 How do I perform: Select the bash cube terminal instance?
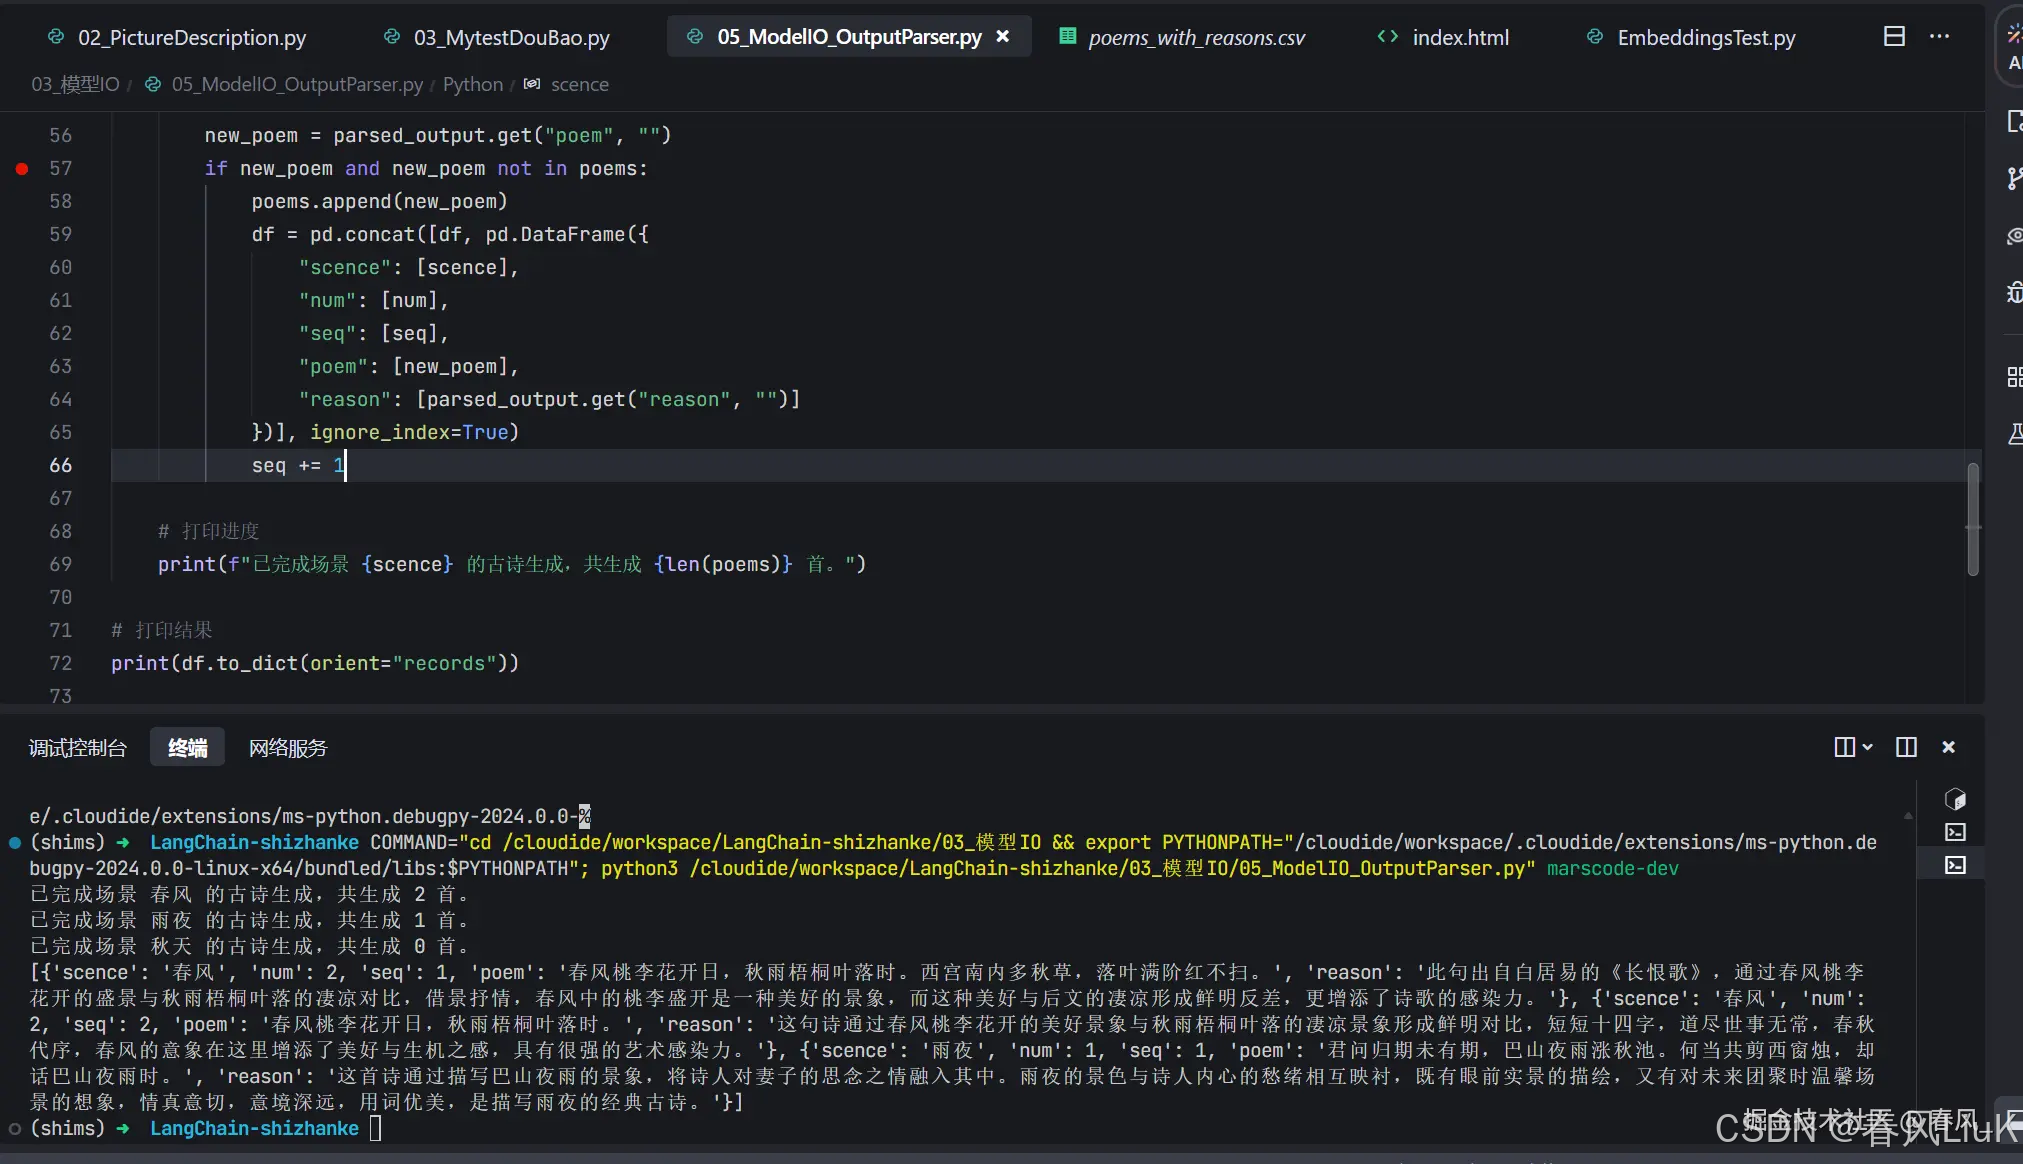tap(1955, 799)
